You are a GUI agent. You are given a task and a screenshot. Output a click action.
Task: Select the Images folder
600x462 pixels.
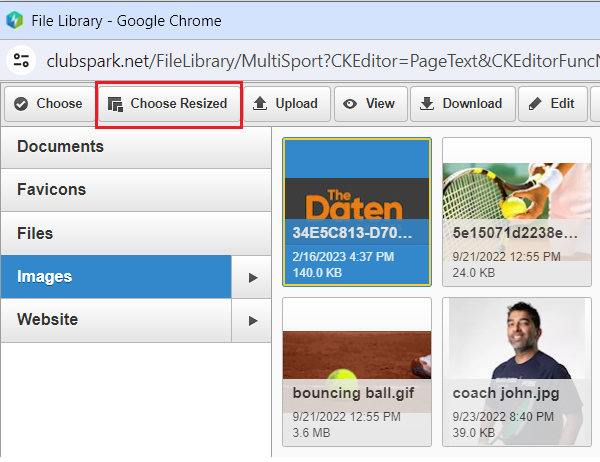click(115, 277)
